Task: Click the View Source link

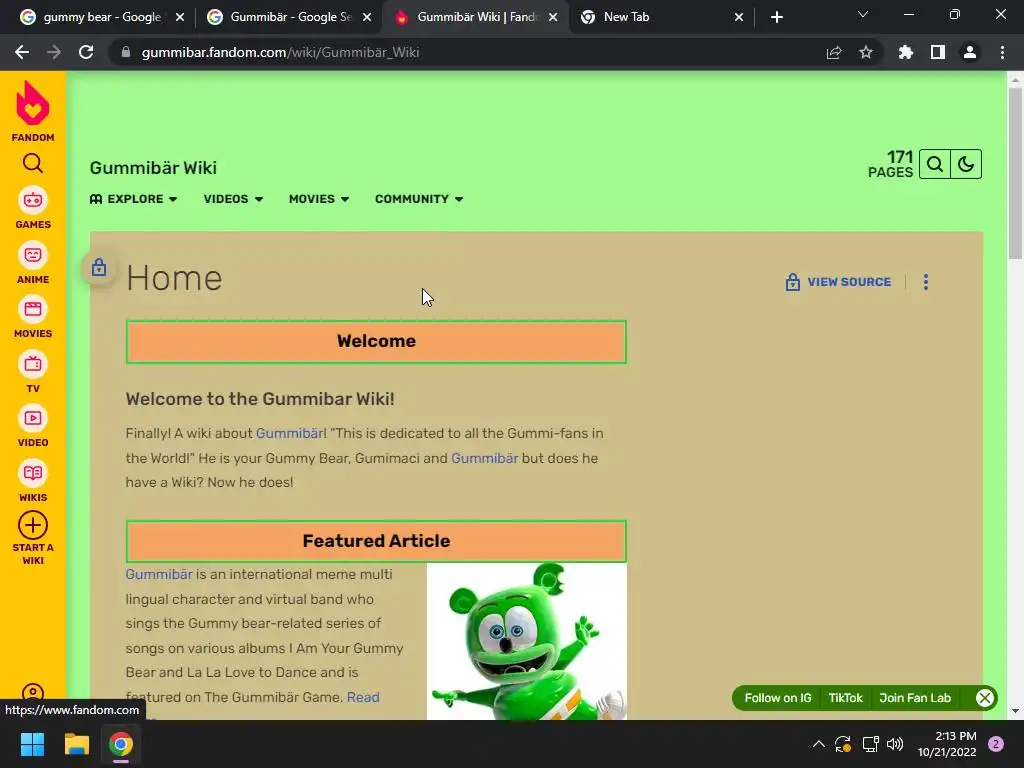Action: point(838,282)
